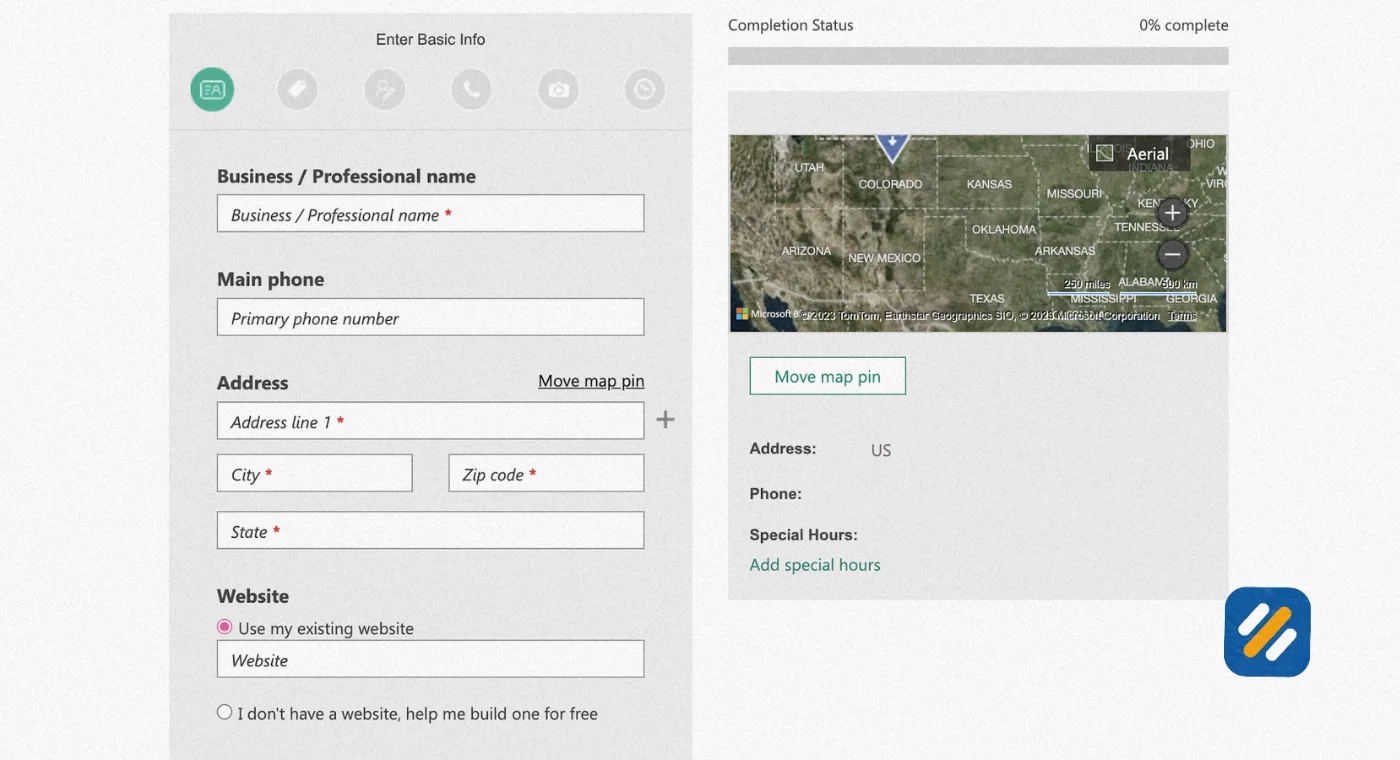Go to the clock hours step icon
The image size is (1400, 760).
[645, 90]
